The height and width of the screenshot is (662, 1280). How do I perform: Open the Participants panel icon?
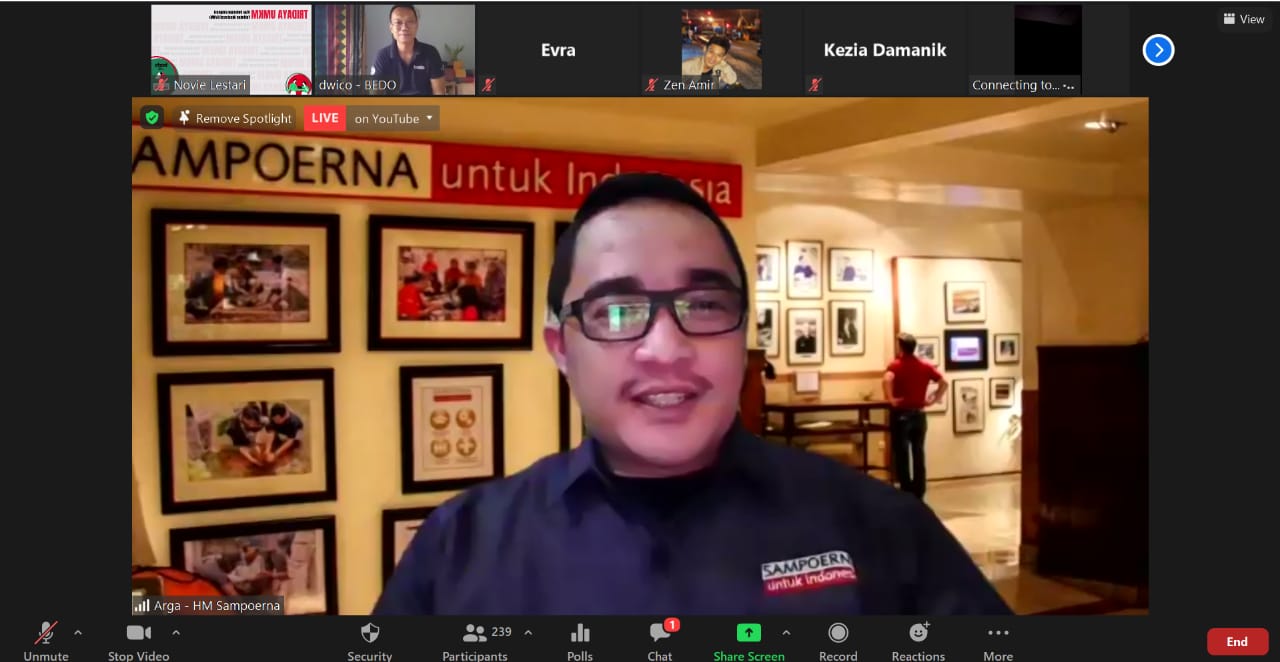(x=474, y=633)
